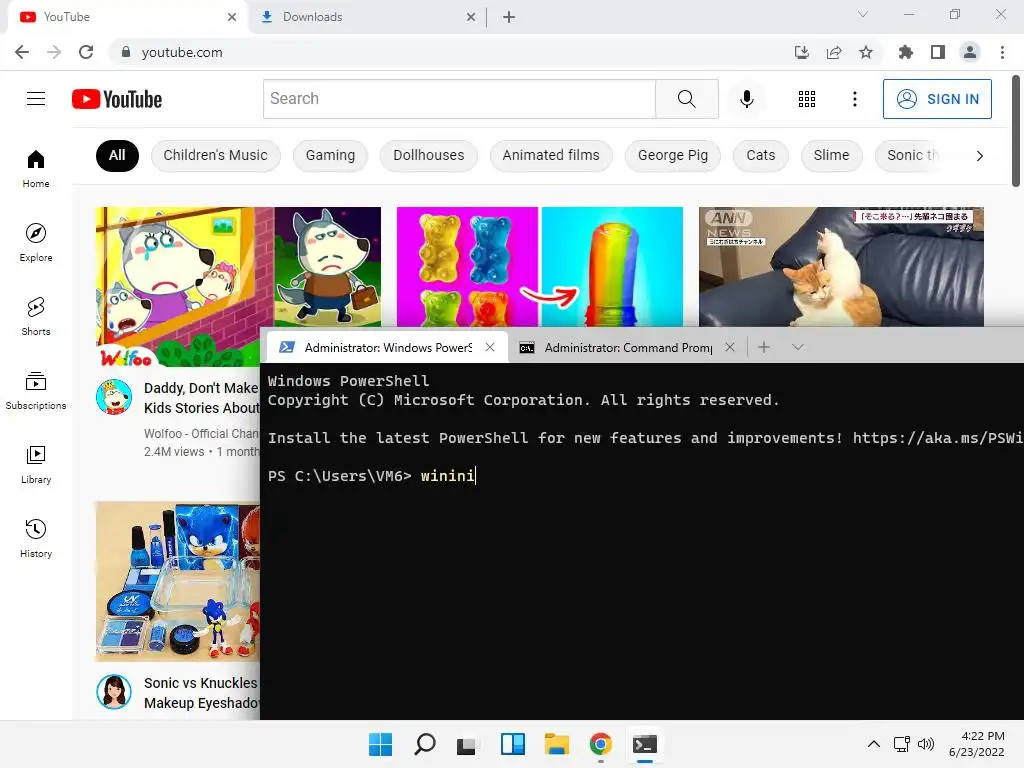Open Widgets from the taskbar
1024x768 pixels.
(513, 744)
